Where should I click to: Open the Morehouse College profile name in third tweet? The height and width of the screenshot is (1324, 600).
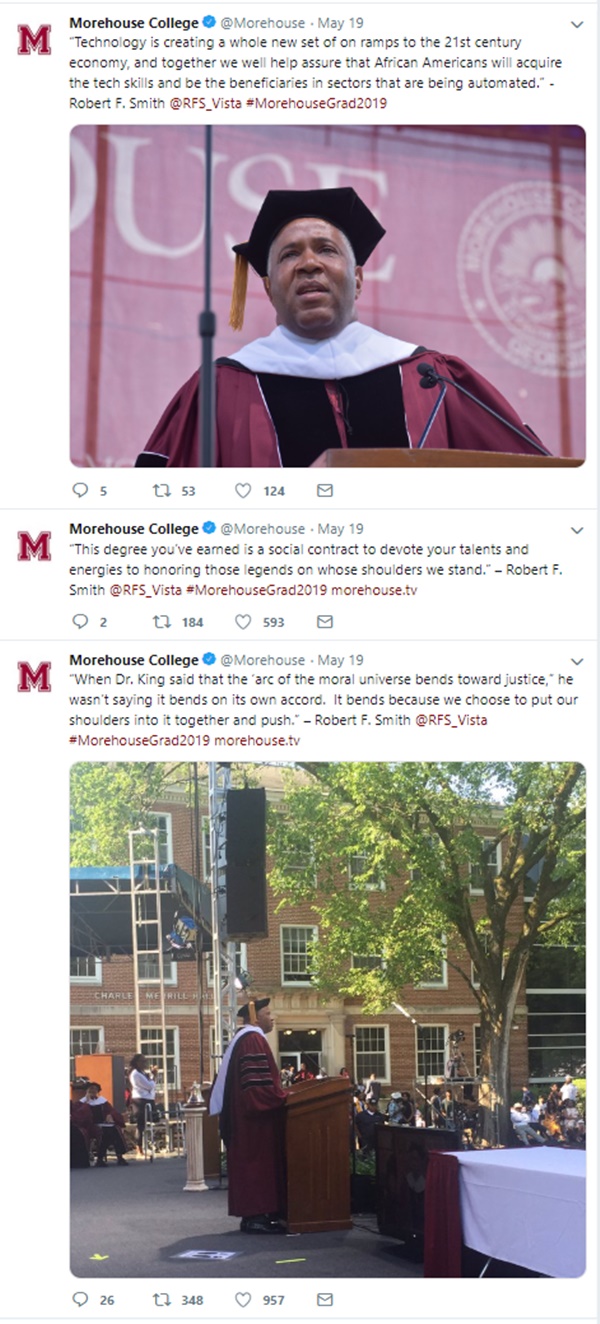click(134, 660)
